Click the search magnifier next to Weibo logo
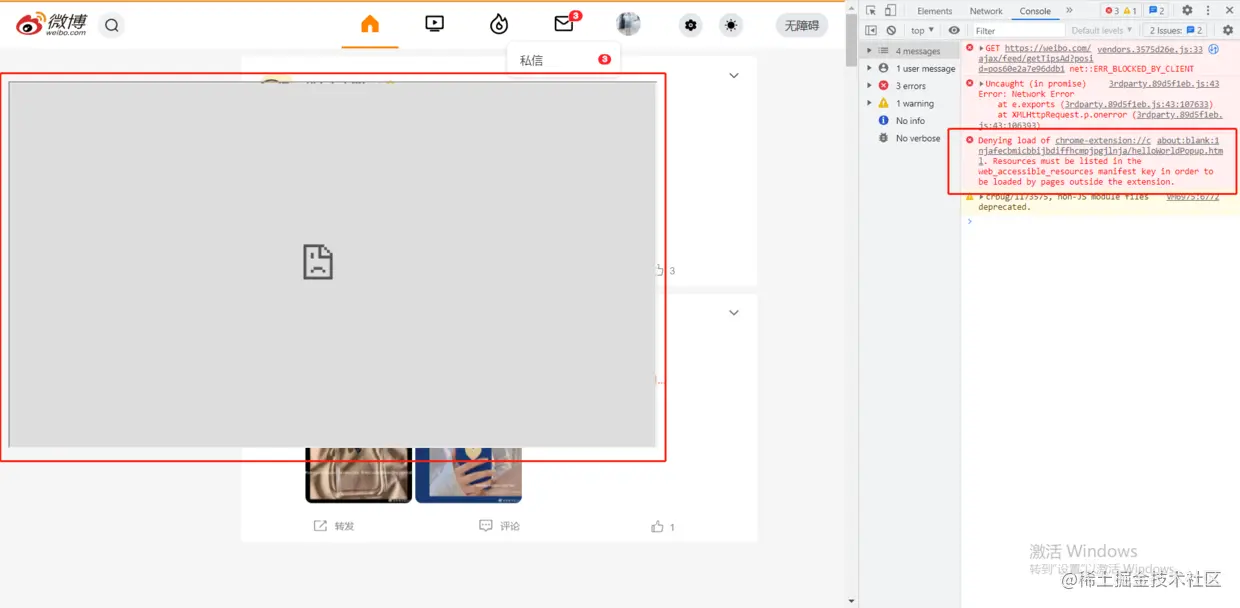This screenshot has width=1240, height=608. pyautogui.click(x=111, y=25)
